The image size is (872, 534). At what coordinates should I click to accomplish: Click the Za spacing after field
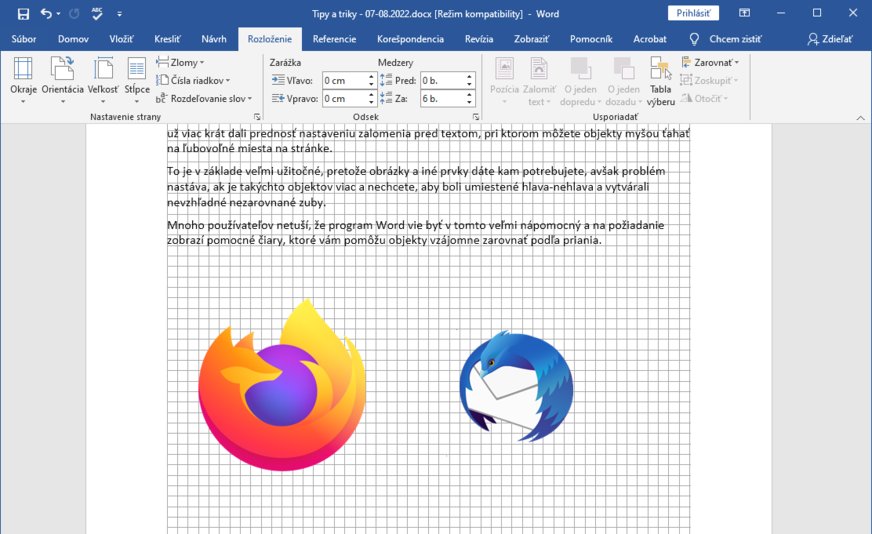[x=441, y=99]
